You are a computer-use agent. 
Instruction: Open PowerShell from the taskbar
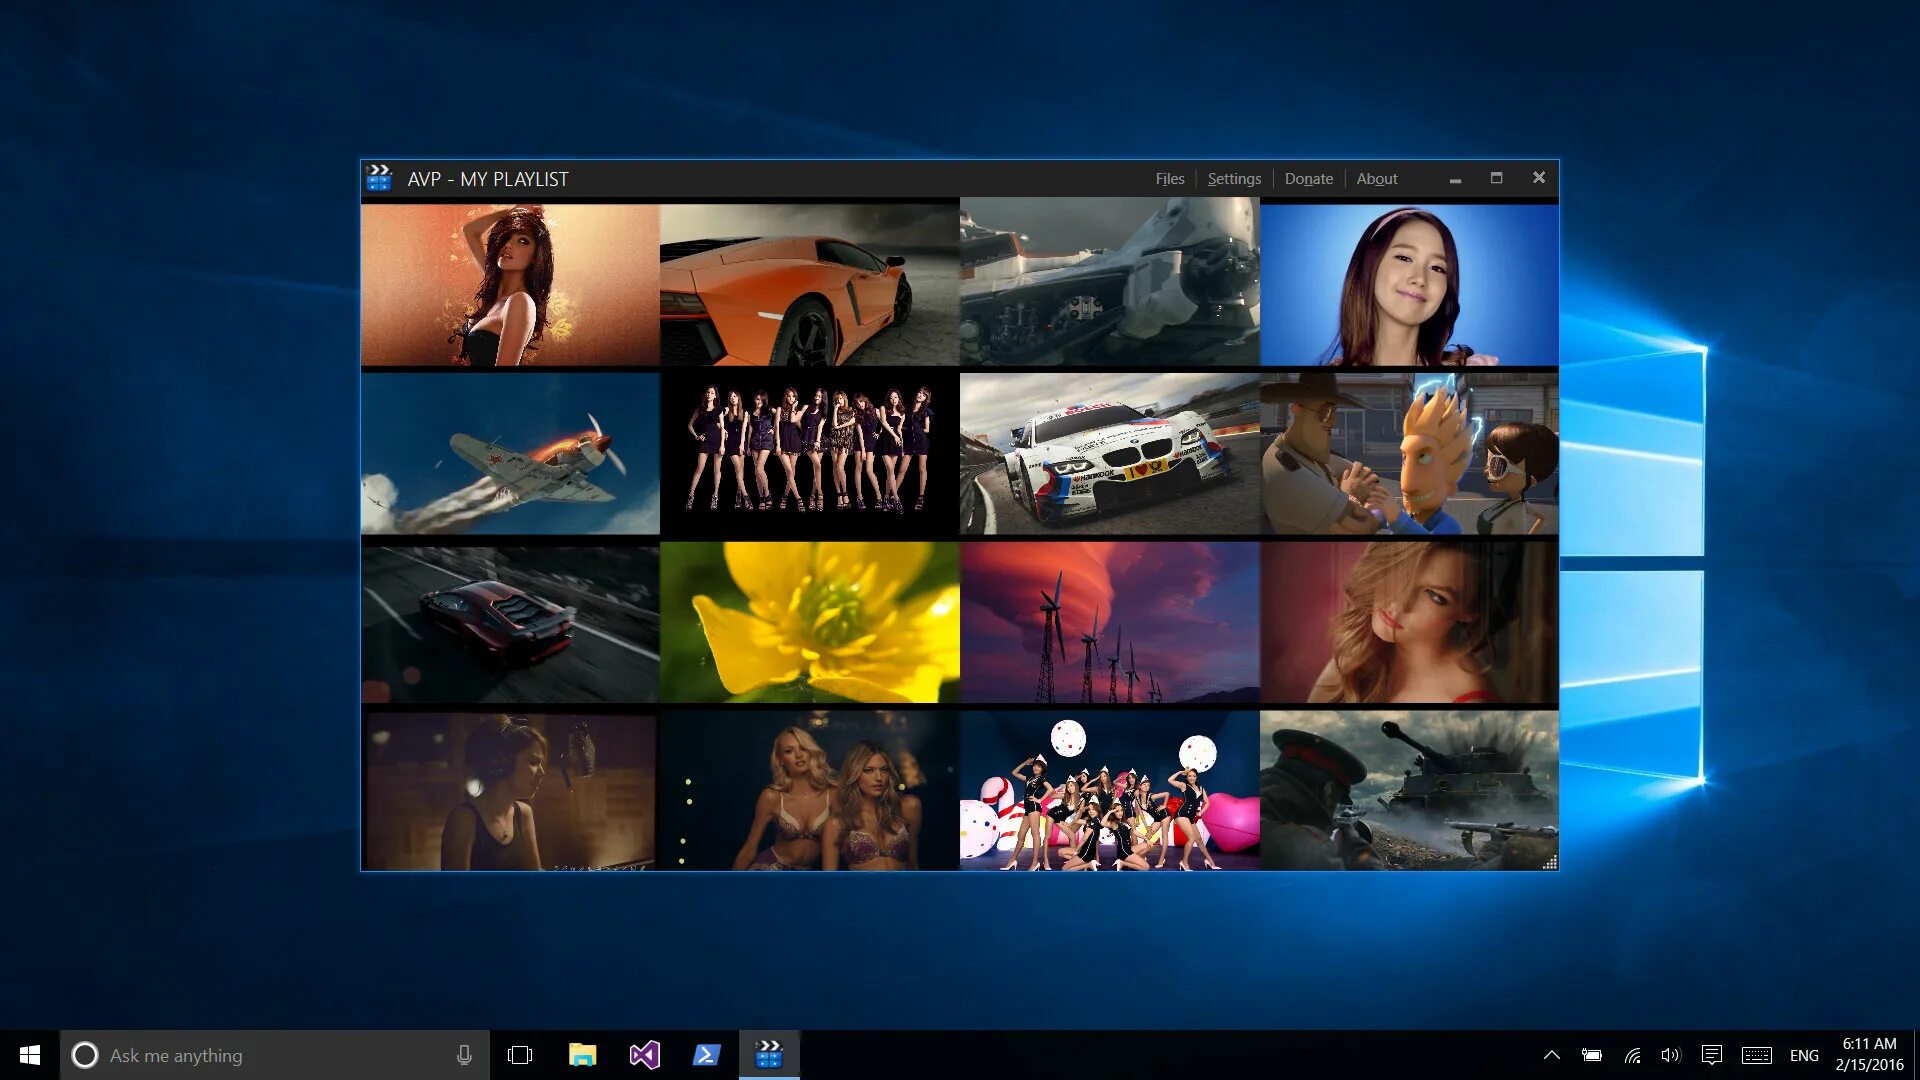pos(707,1054)
